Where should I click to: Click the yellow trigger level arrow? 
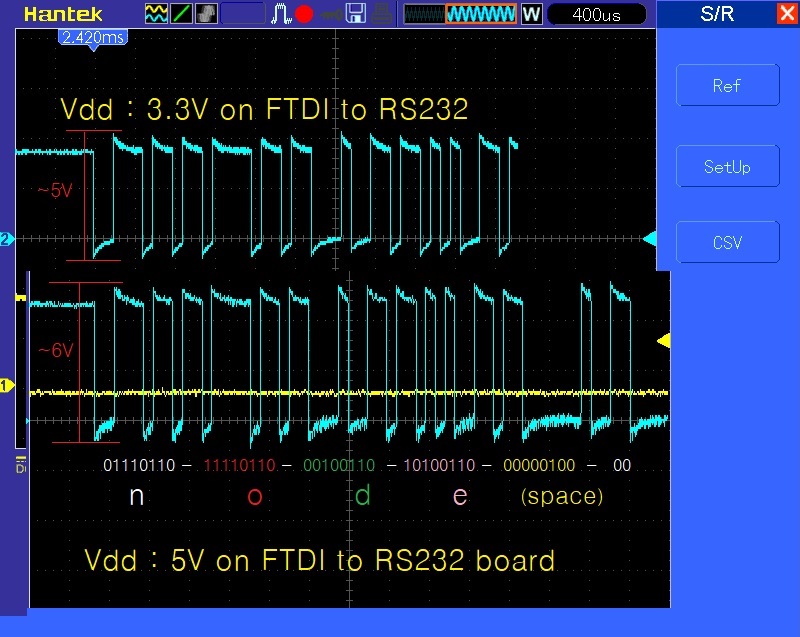[x=663, y=340]
